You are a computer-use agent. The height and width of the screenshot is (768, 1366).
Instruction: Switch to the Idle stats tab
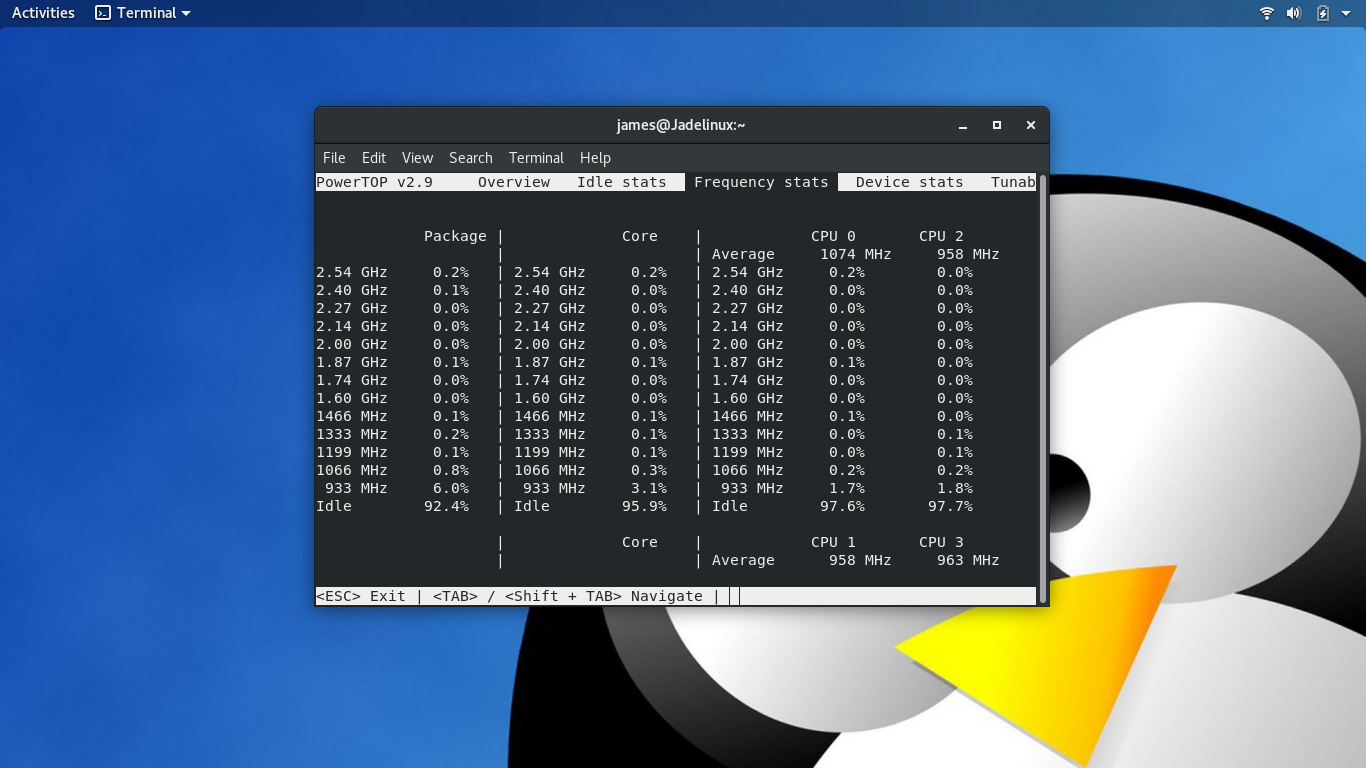click(622, 182)
